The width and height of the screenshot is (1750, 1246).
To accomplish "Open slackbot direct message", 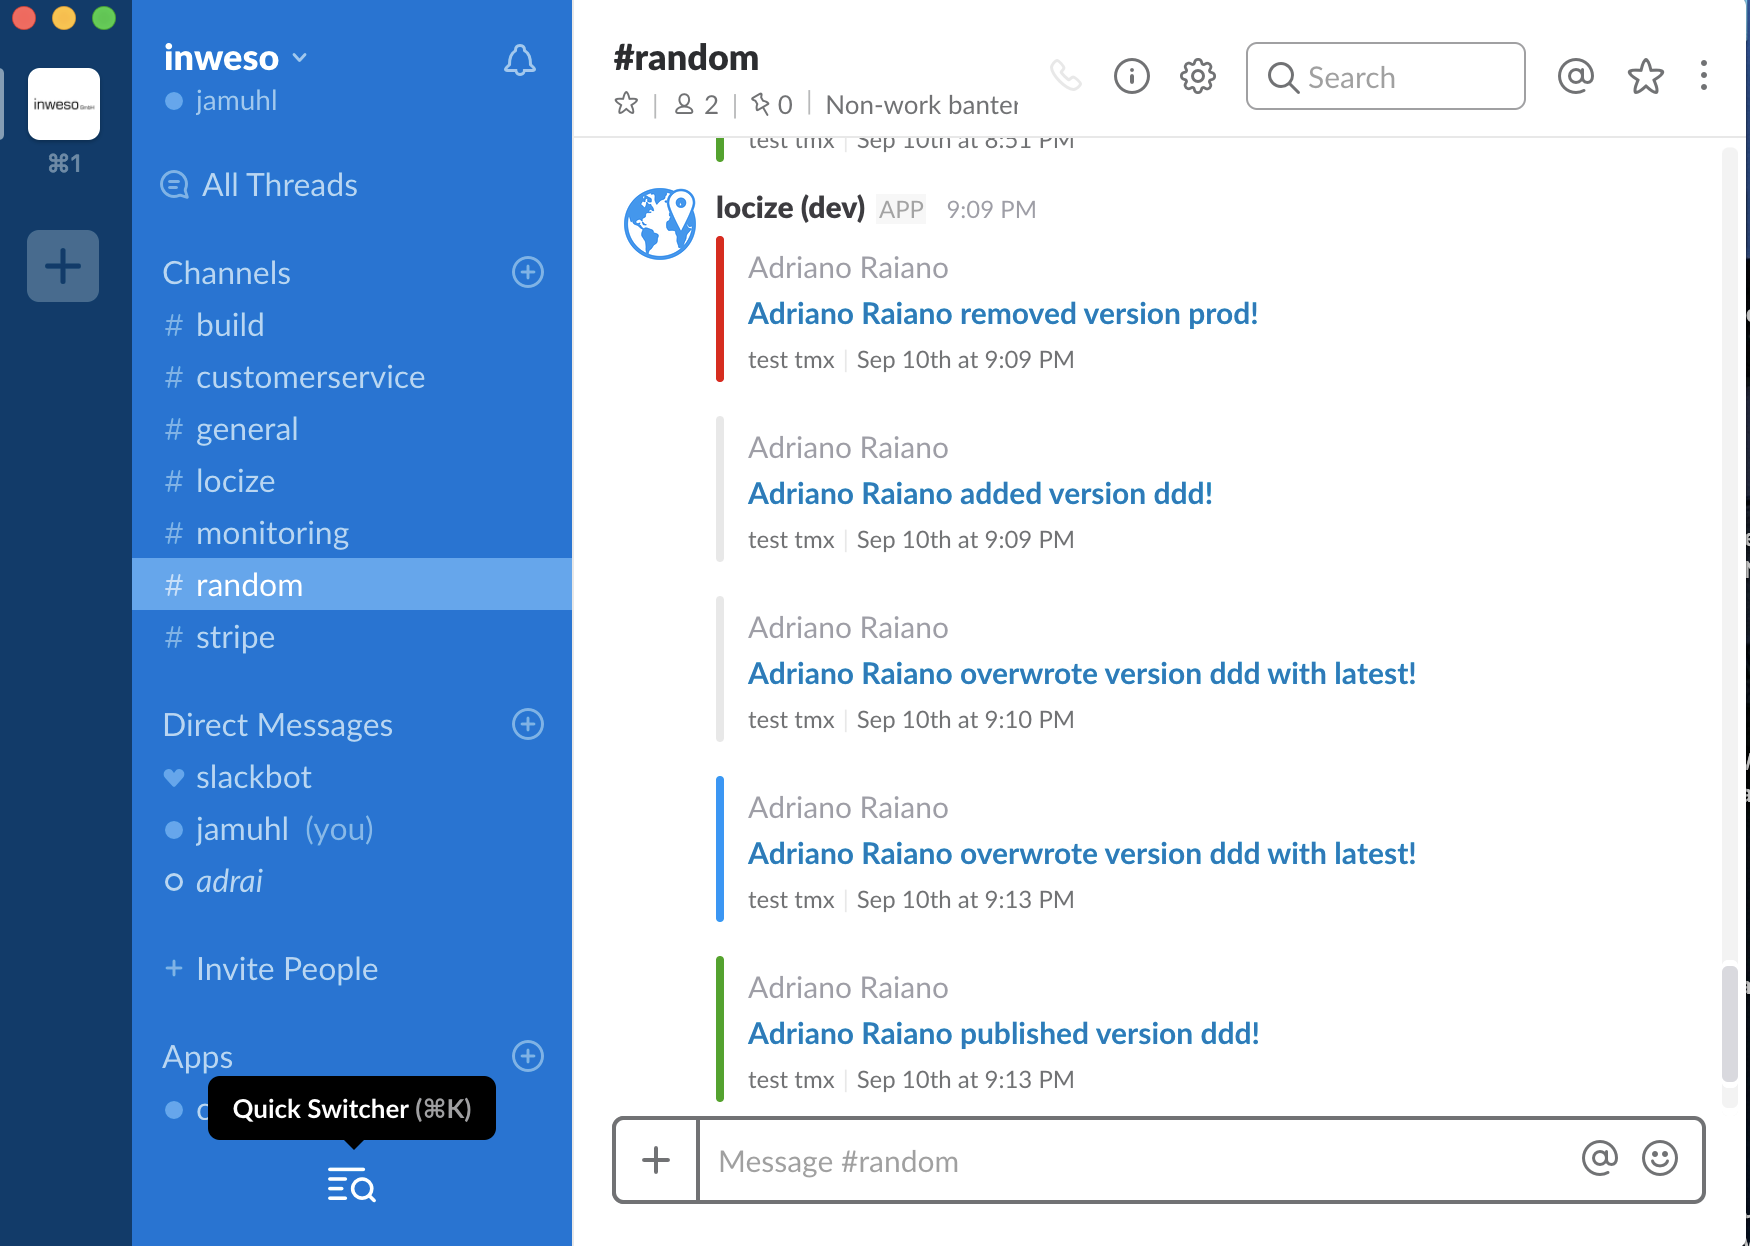I will [253, 777].
